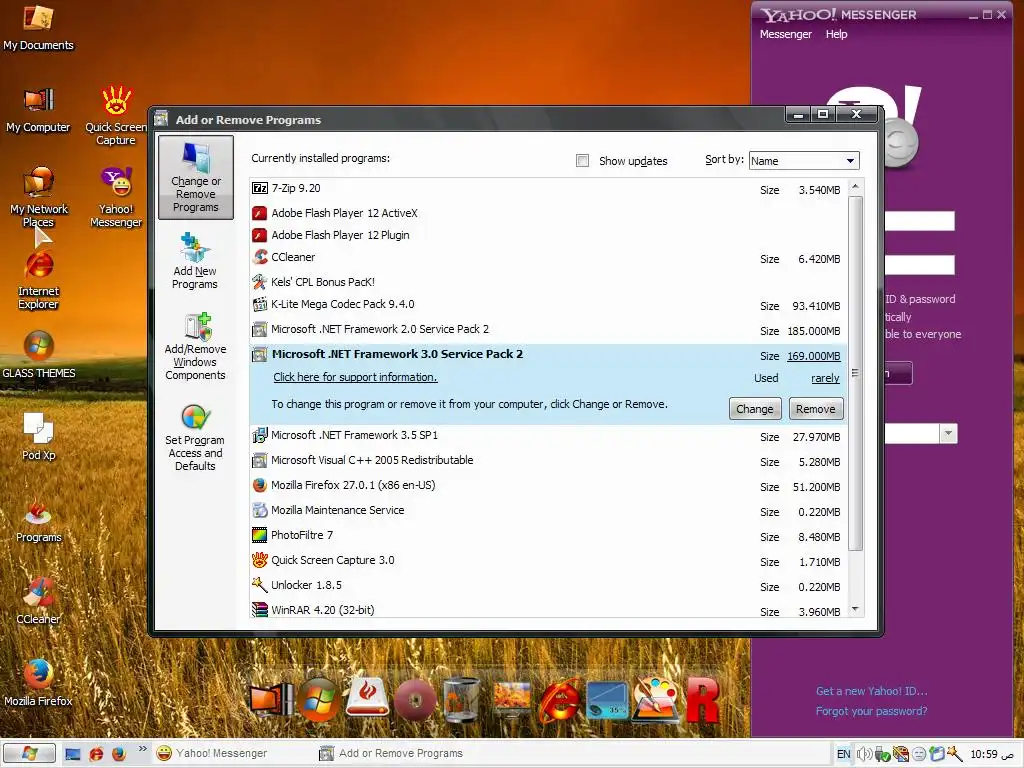This screenshot has height=768, width=1024.
Task: Select PhotoFiltre 7 program icon
Action: click(260, 535)
